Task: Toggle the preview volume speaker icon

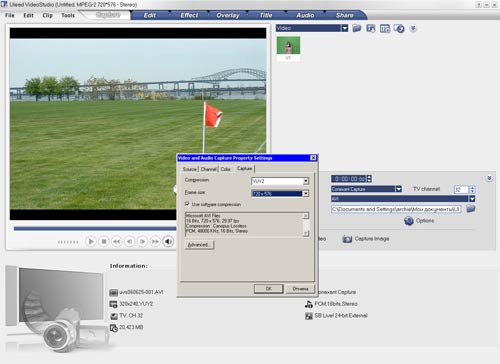Action: (169, 241)
